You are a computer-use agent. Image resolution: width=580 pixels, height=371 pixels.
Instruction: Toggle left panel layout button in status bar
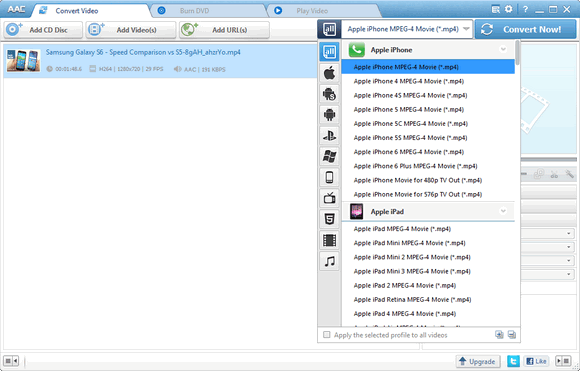(x=11, y=361)
